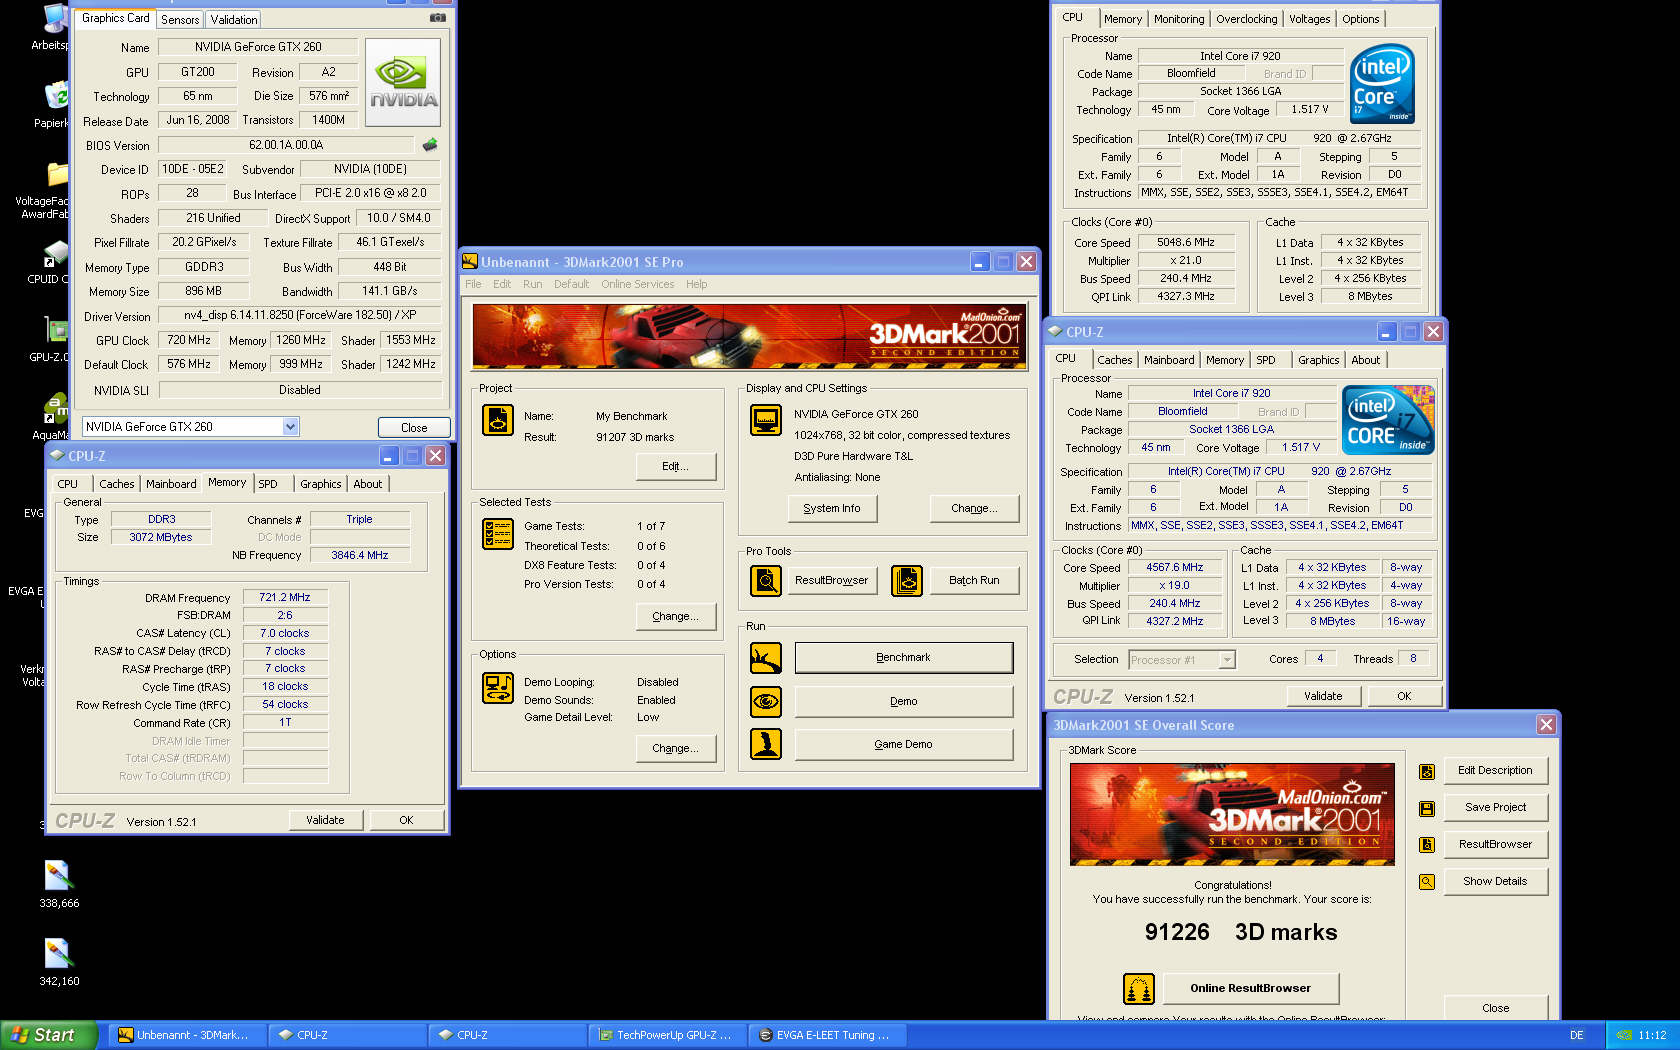The width and height of the screenshot is (1680, 1050).
Task: Switch to the Sensors tab in GPU-Z
Action: click(180, 20)
